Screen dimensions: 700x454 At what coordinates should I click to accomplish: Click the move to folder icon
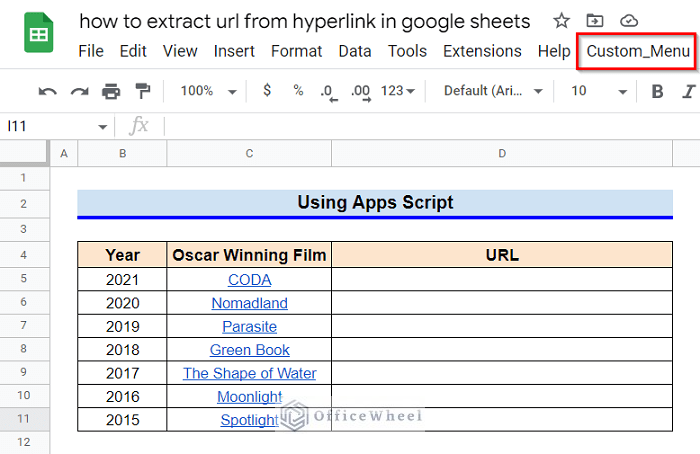595,21
